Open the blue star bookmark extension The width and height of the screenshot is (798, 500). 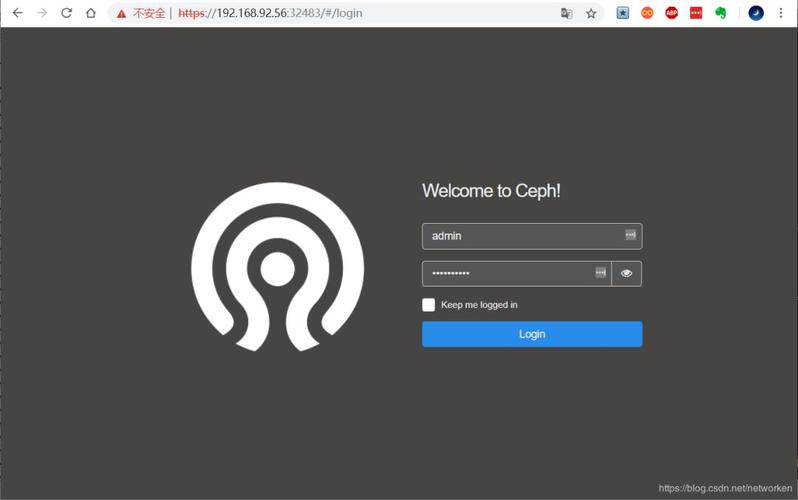(623, 13)
